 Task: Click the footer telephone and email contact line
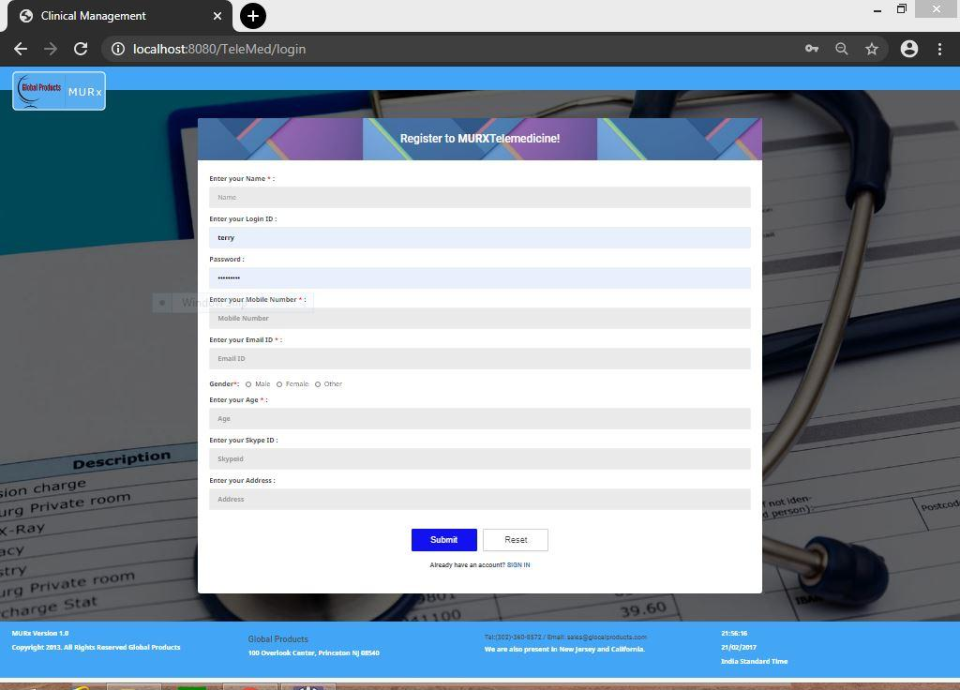pos(566,637)
